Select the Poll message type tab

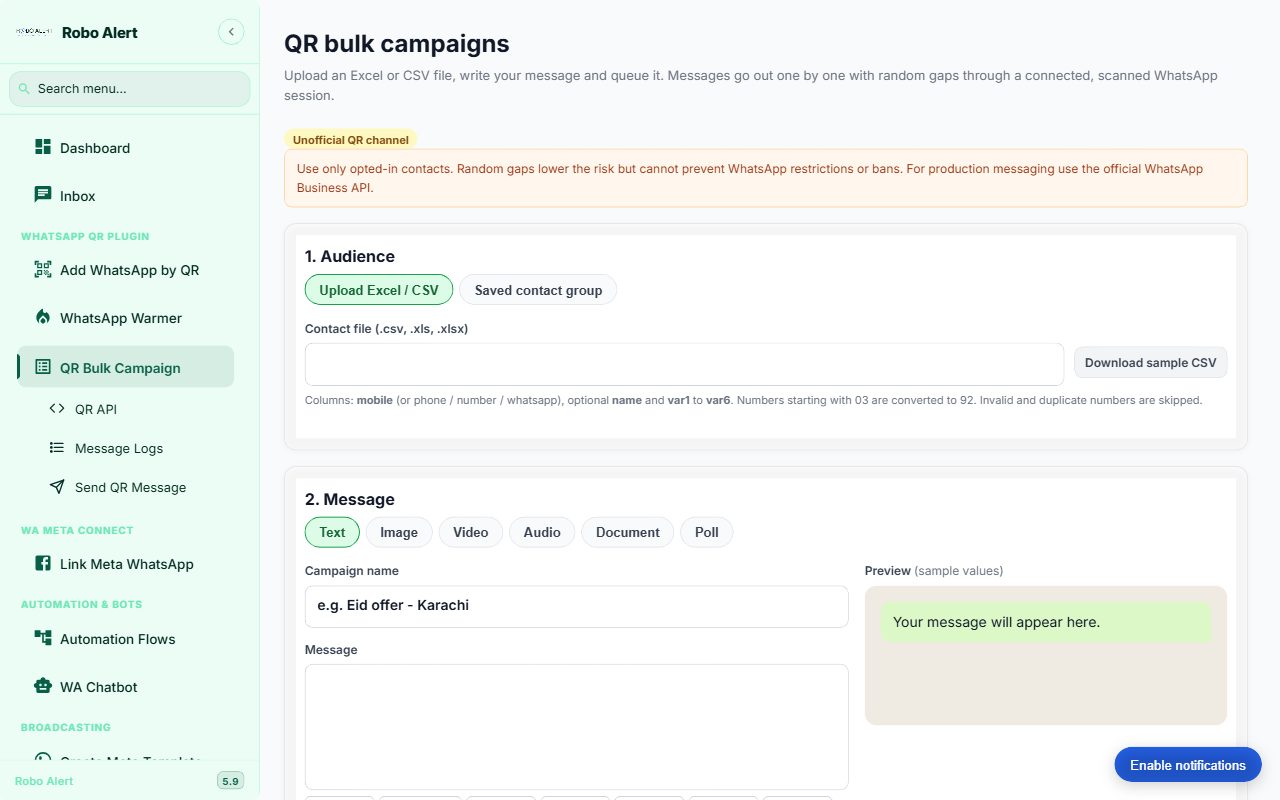pos(707,532)
